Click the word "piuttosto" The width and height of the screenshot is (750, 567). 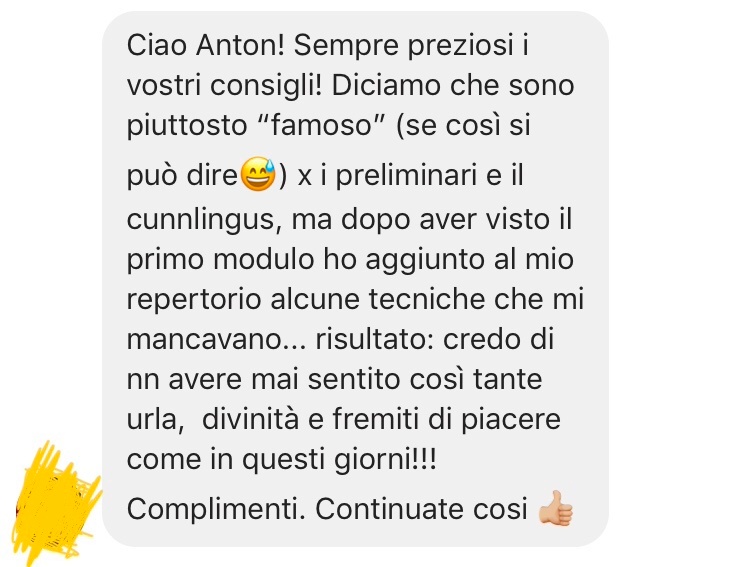pyautogui.click(x=187, y=126)
